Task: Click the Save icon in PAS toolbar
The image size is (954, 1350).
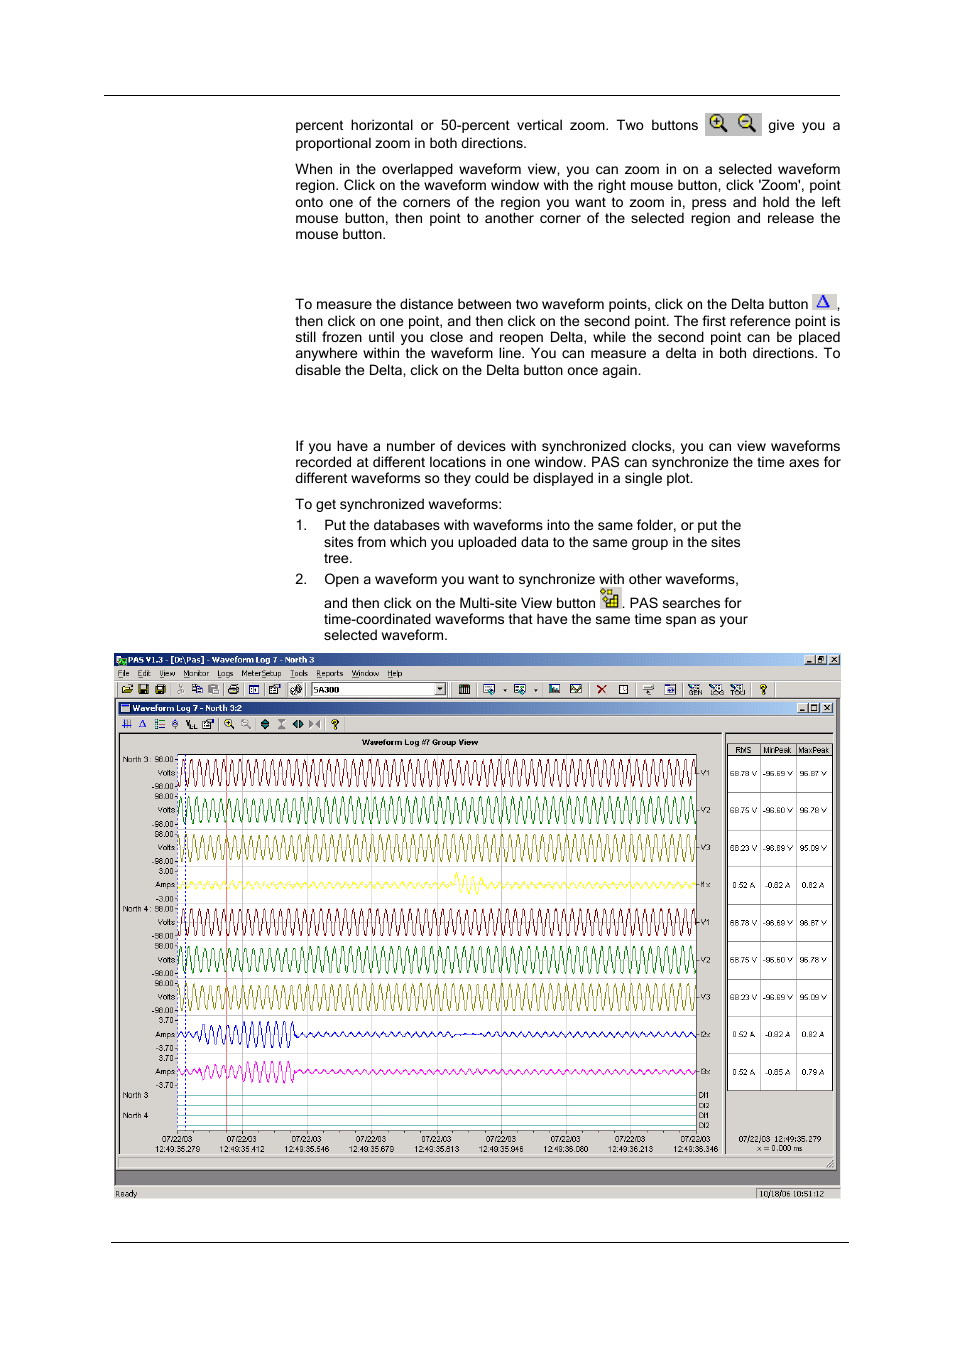Action: [144, 689]
